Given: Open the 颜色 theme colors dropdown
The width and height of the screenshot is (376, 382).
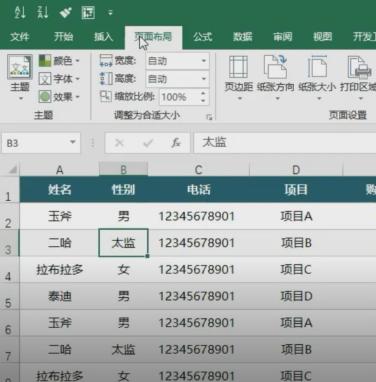Looking at the screenshot, I should pos(59,61).
